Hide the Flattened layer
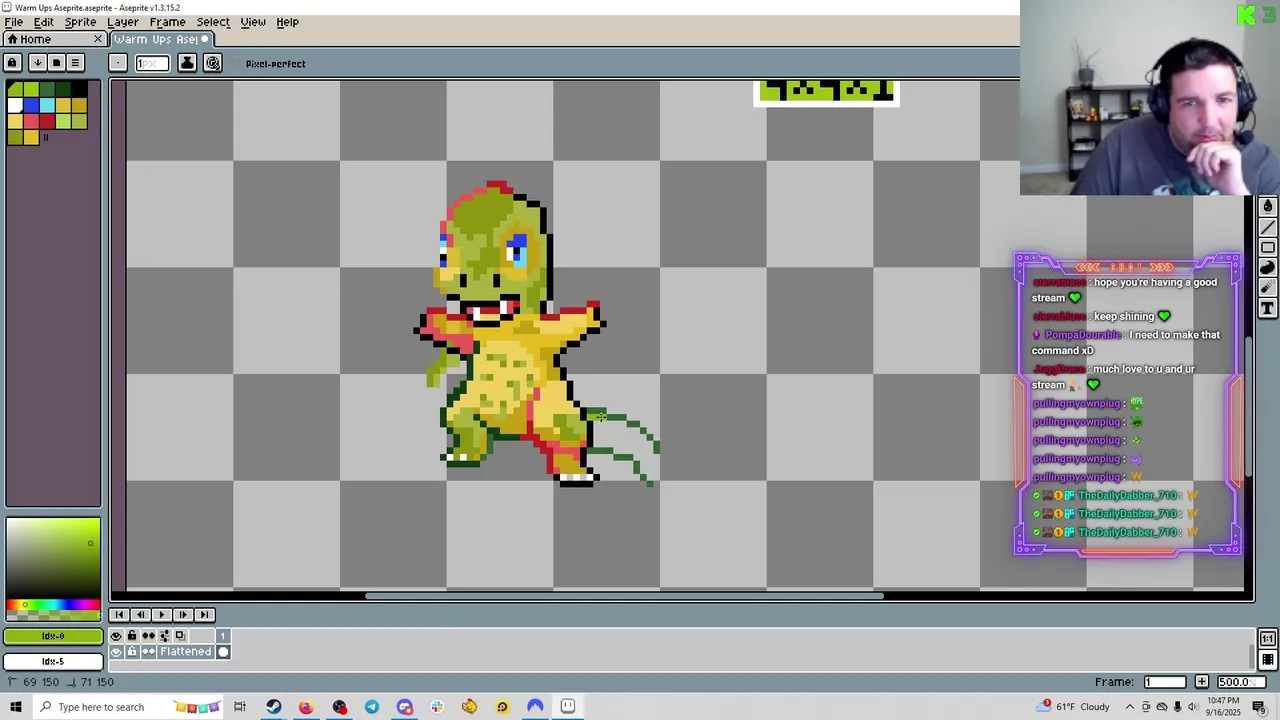Viewport: 1280px width, 720px height. click(x=116, y=652)
